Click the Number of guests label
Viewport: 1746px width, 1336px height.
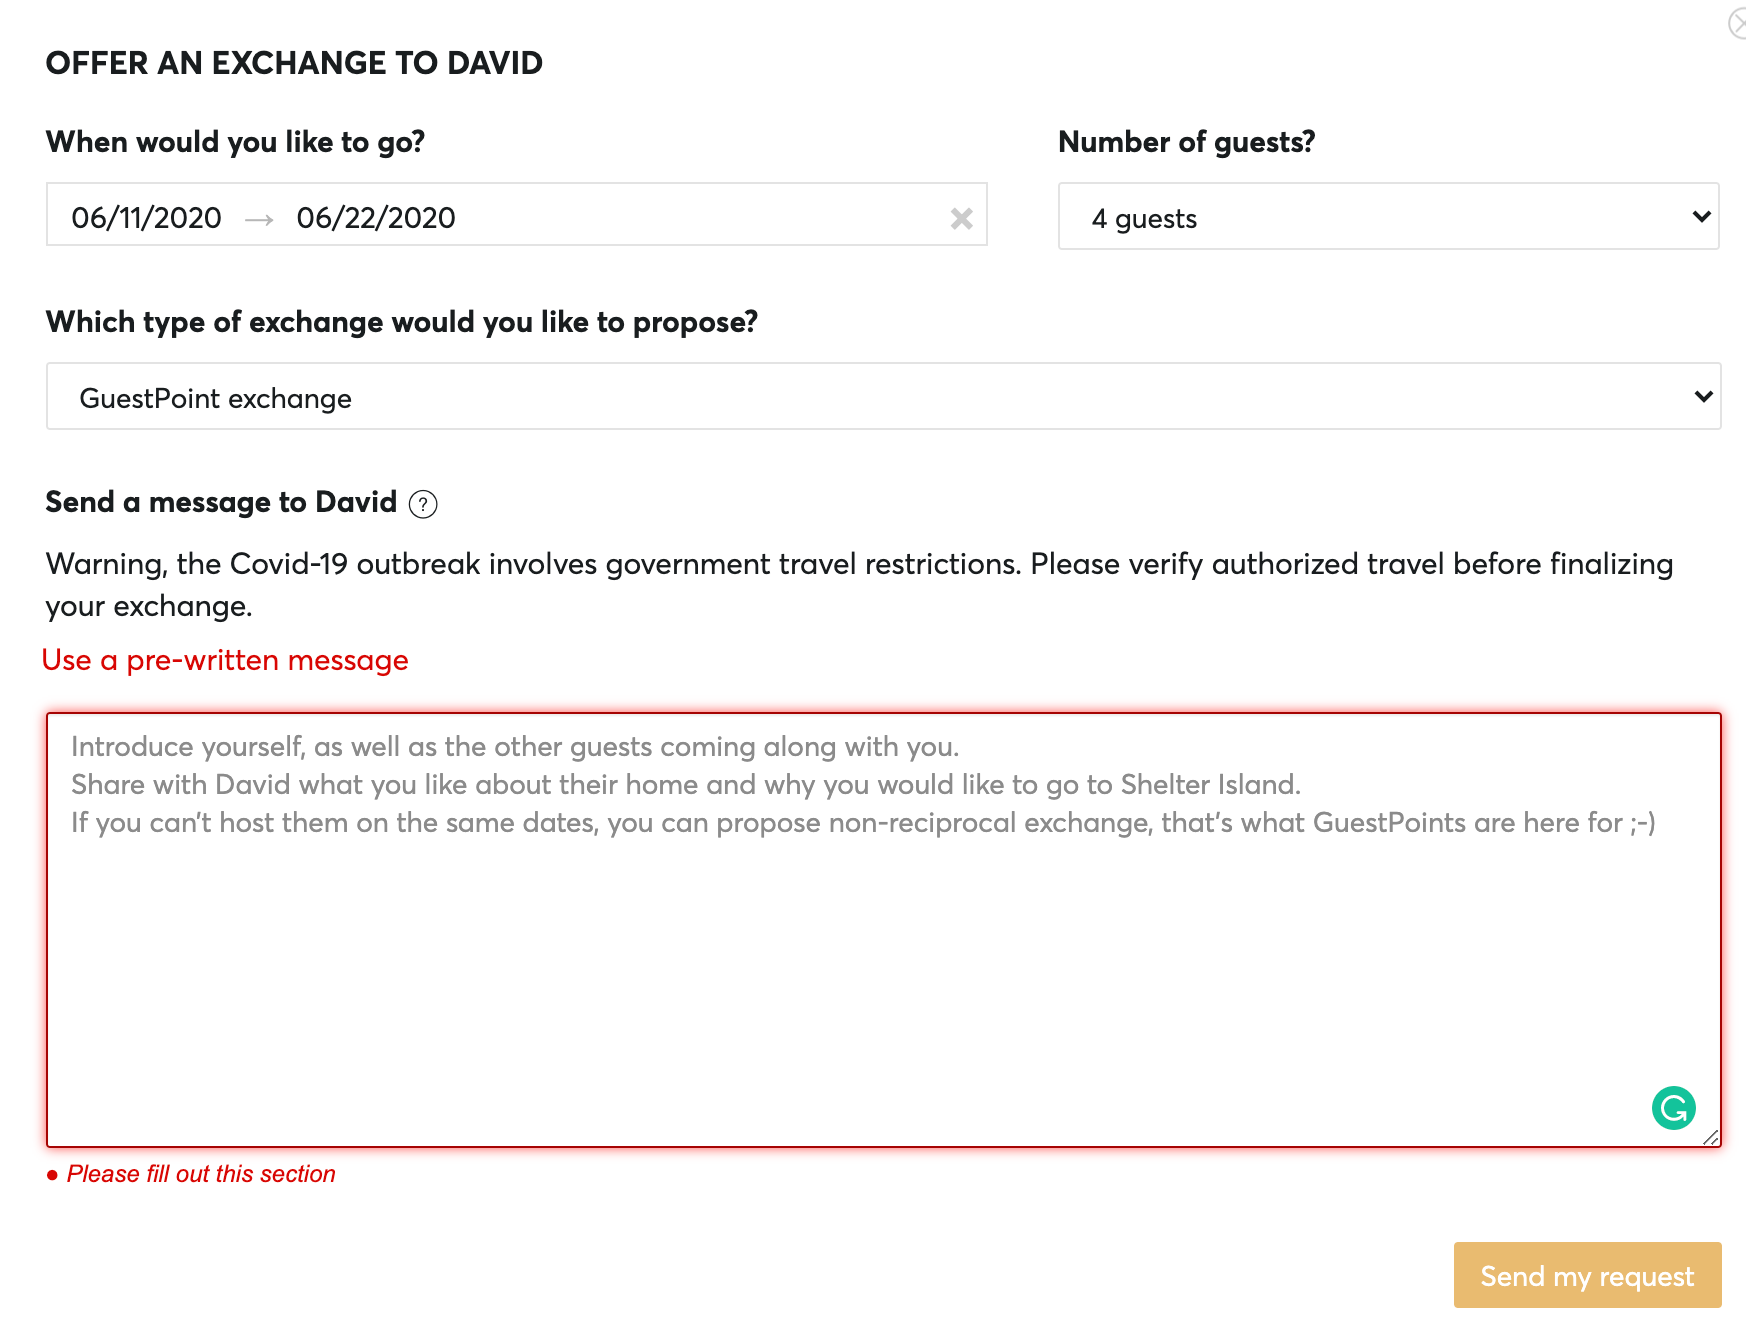pyautogui.click(x=1186, y=142)
